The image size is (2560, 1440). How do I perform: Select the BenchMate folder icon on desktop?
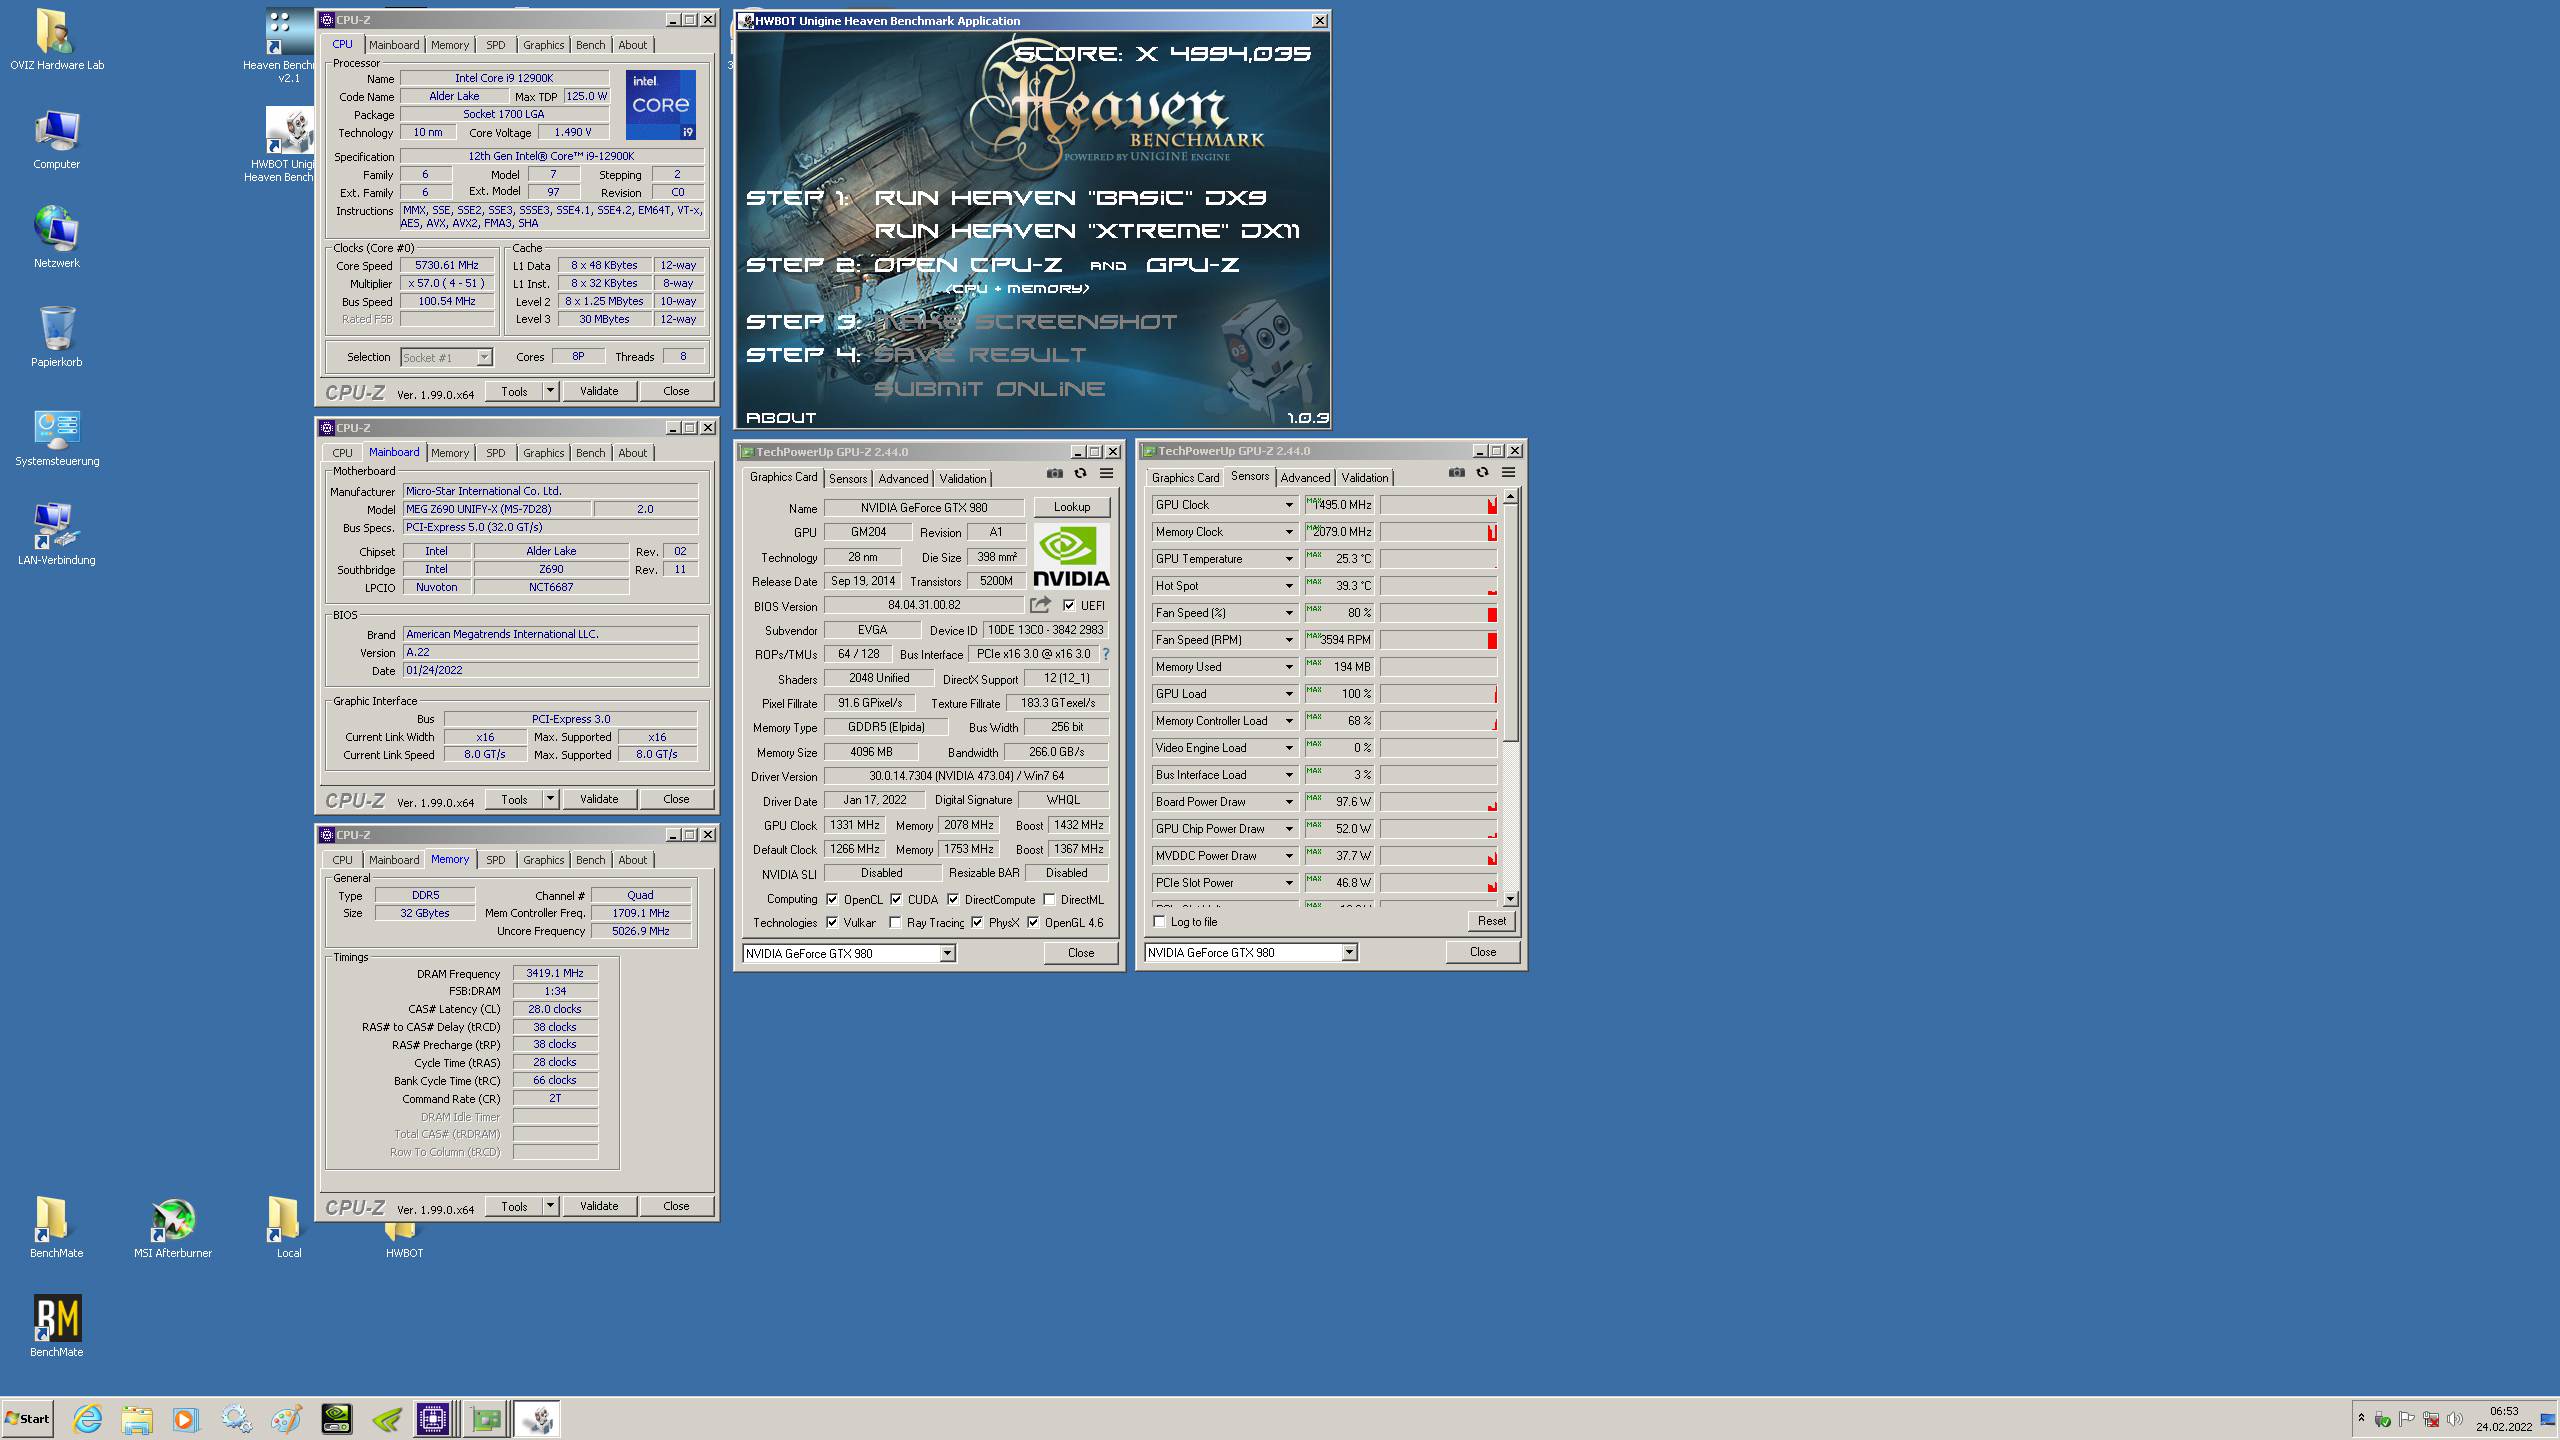click(x=56, y=1228)
